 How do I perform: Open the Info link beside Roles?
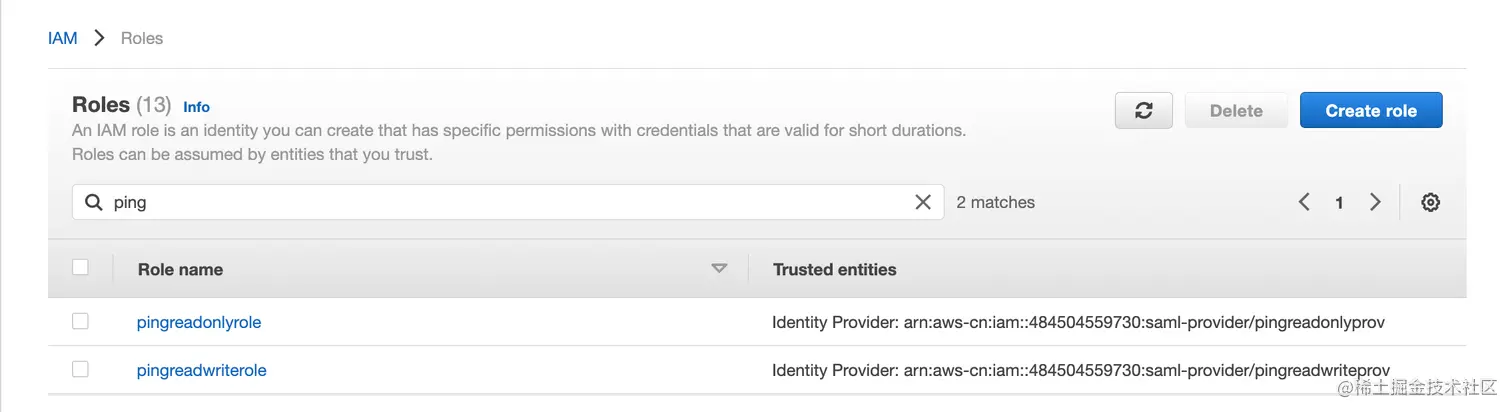point(196,107)
